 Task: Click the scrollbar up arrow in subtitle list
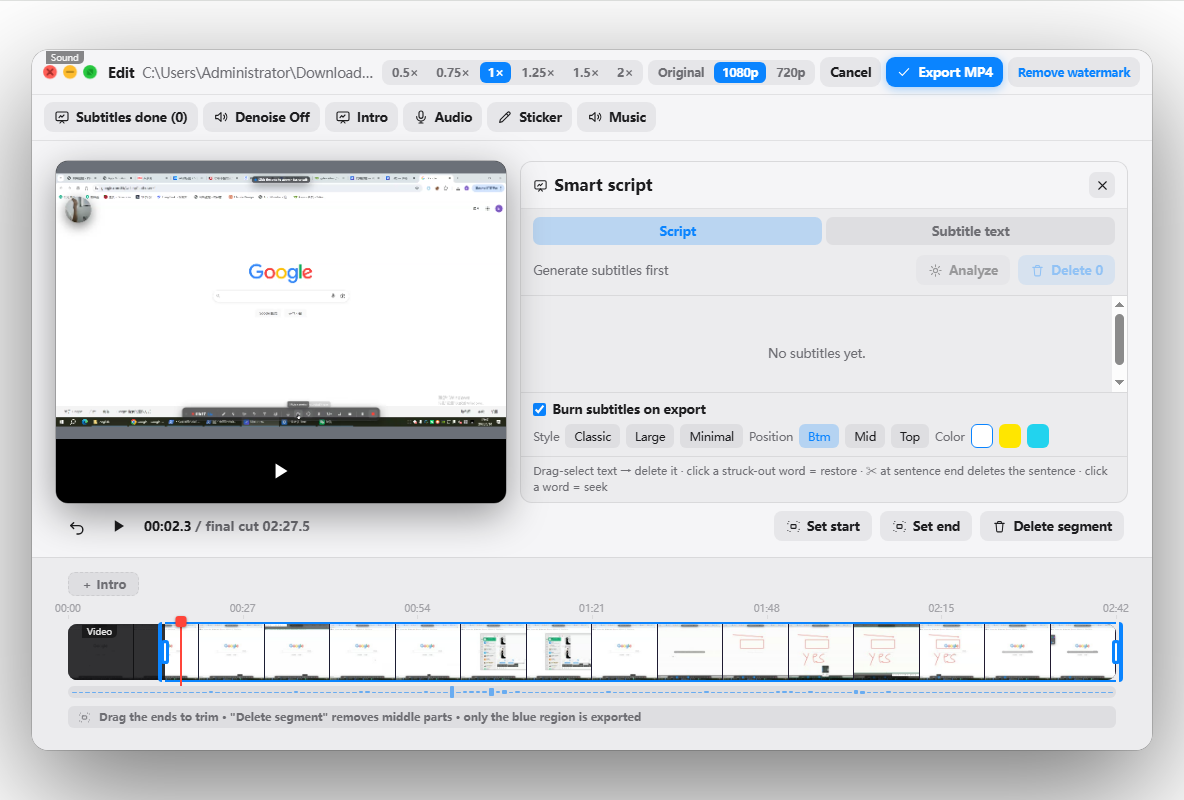pyautogui.click(x=1120, y=304)
